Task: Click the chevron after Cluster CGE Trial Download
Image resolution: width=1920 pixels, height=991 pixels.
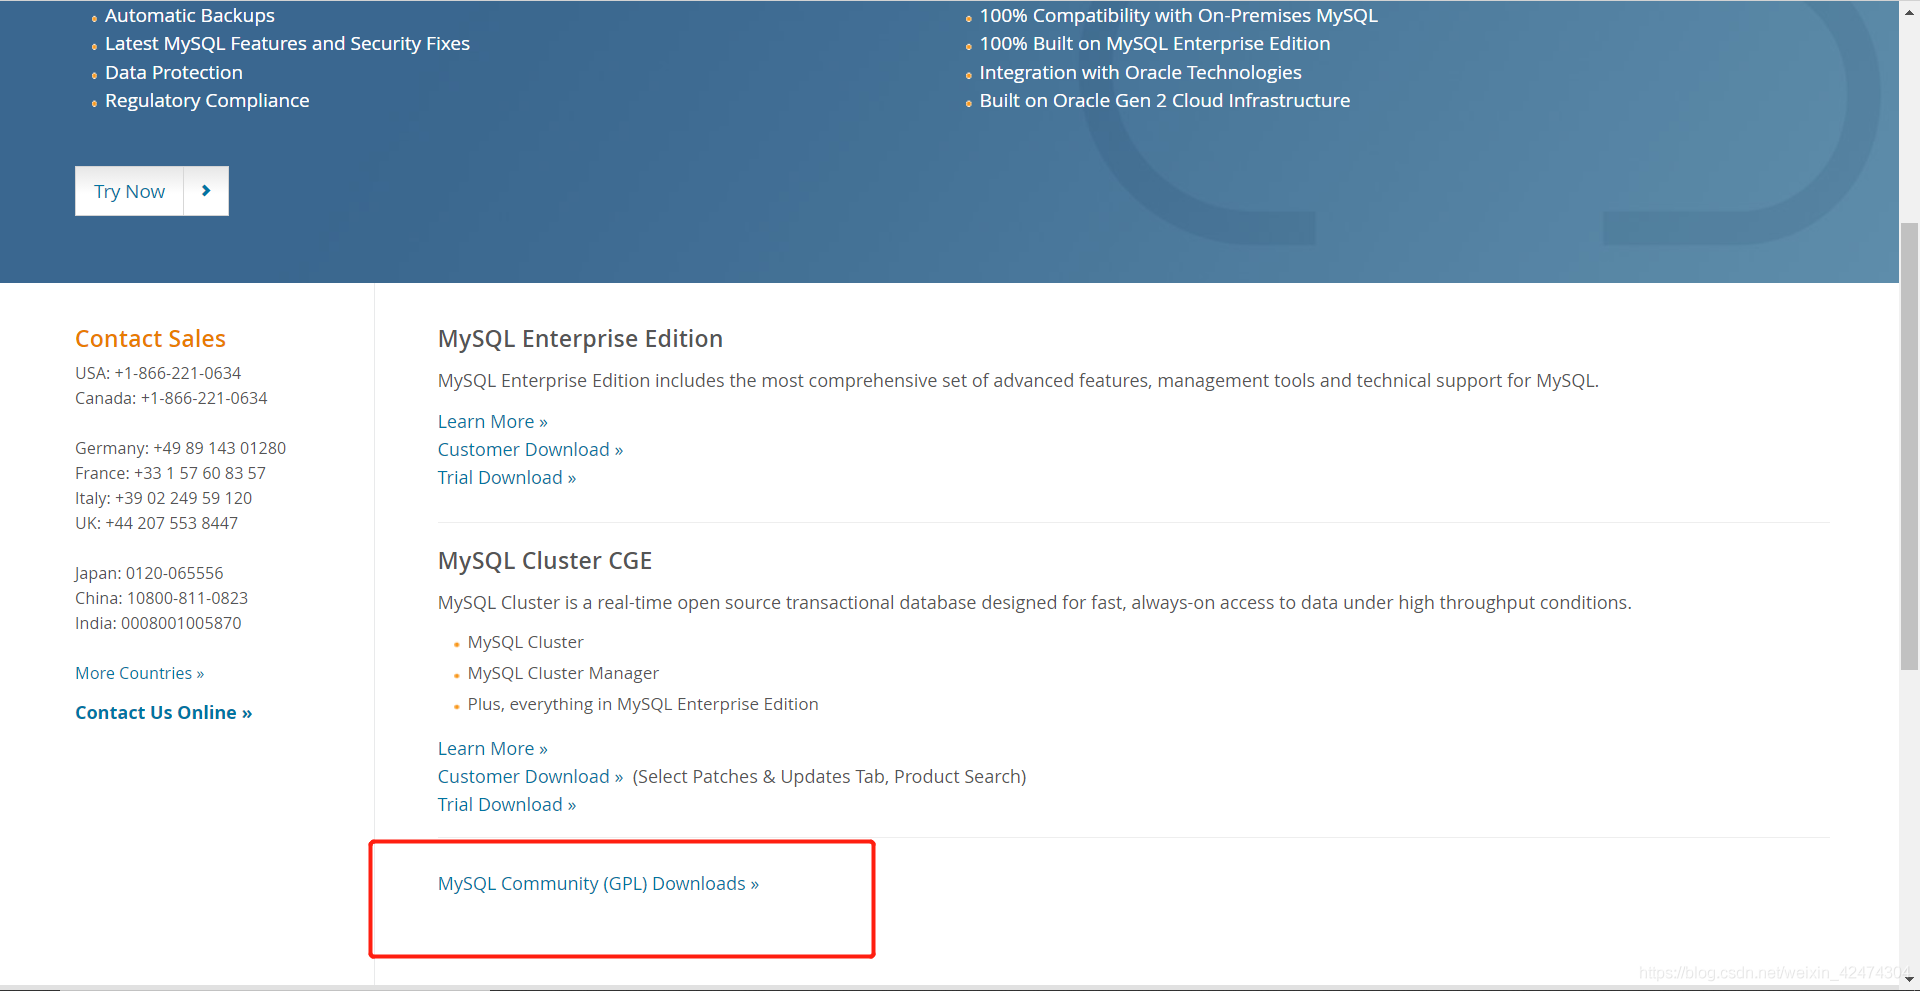Action: [x=570, y=804]
